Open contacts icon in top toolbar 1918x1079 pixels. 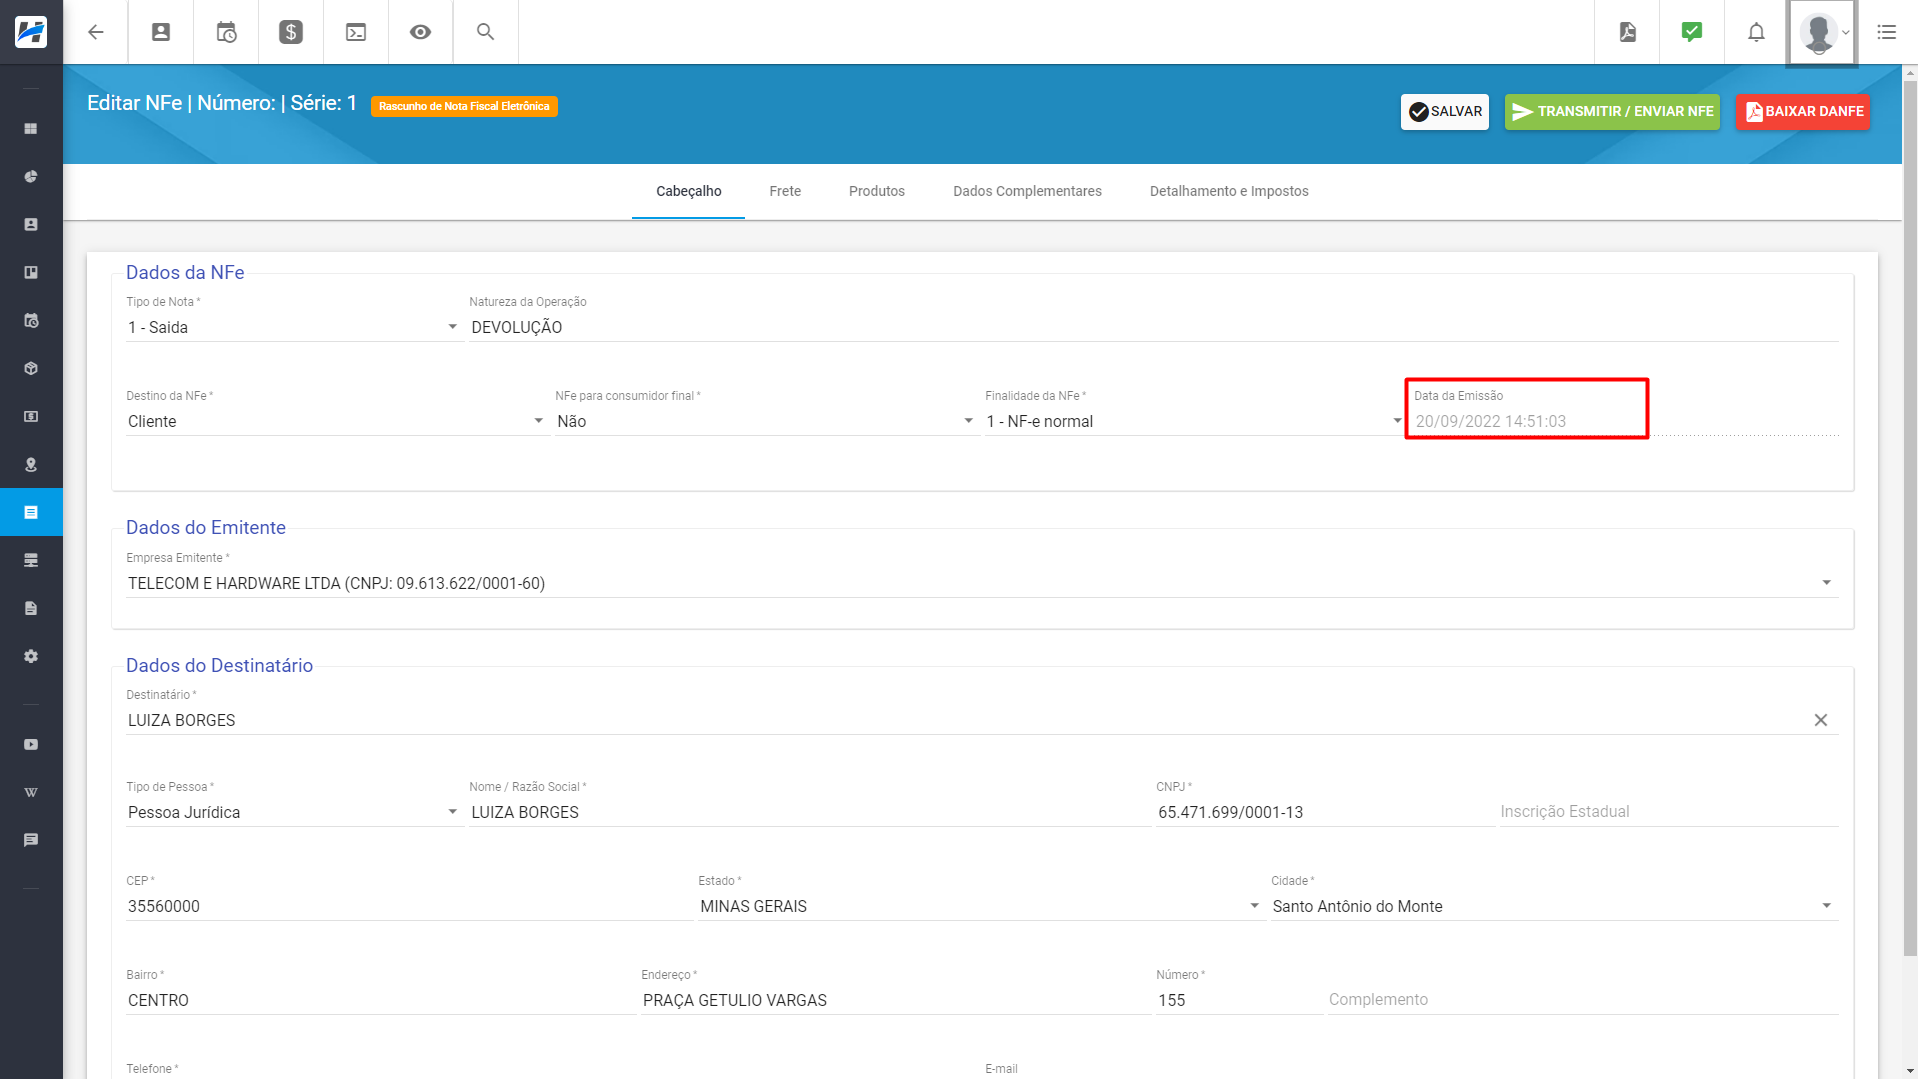[x=161, y=32]
